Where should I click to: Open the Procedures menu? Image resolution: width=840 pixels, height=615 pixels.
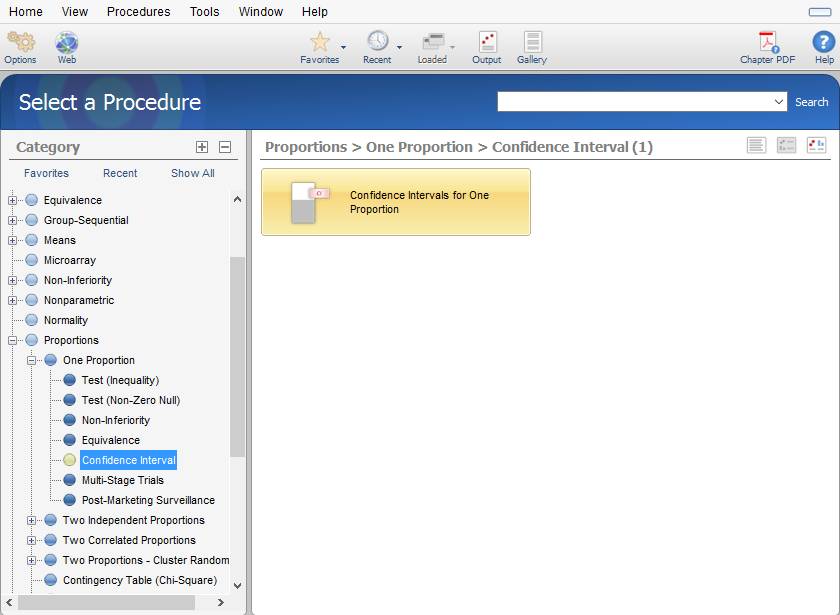pyautogui.click(x=138, y=12)
